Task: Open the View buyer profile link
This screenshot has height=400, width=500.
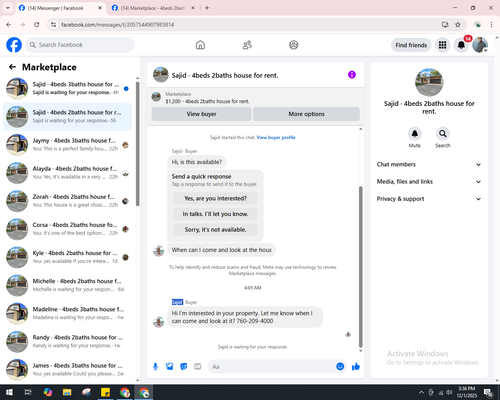Action: (x=276, y=137)
